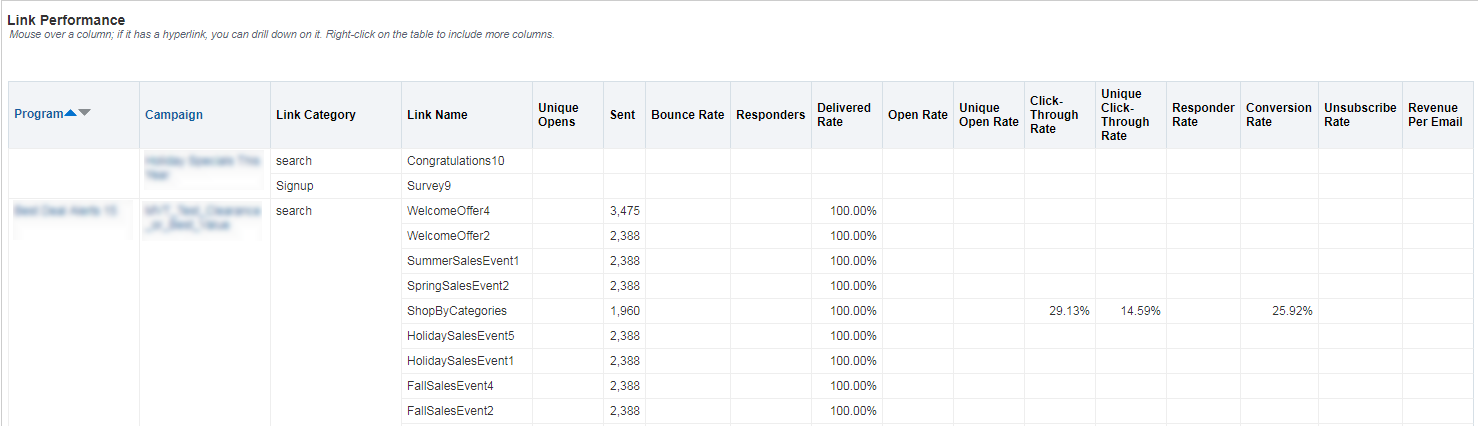Select the Link Name column header
Screen dimensions: 1478x429
[437, 115]
